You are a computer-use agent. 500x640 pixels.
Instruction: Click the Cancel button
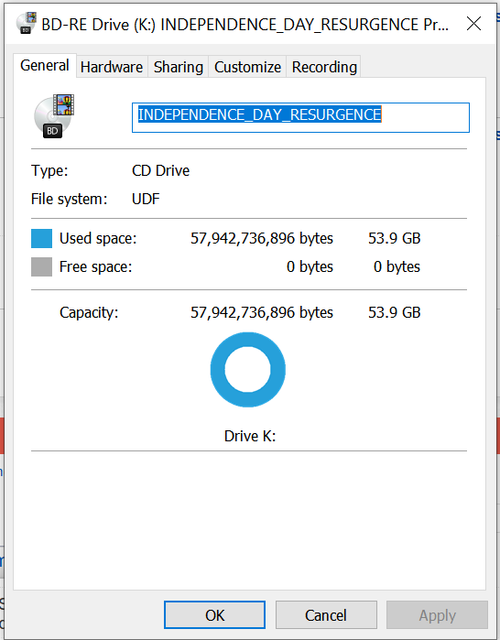tap(326, 615)
